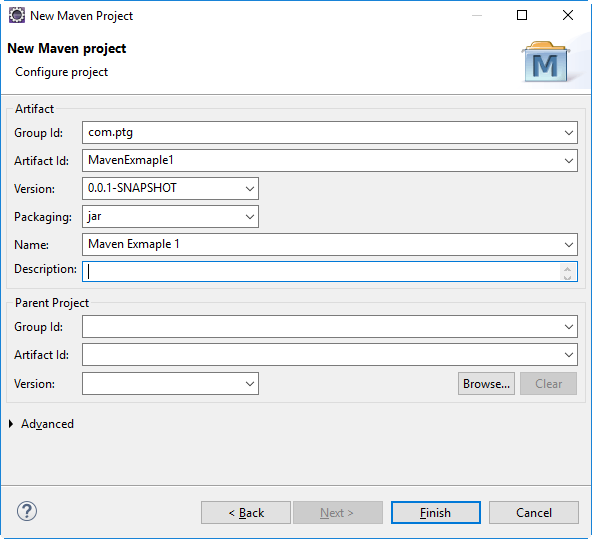Open the Parent Project Artifact Id dropdown

[569, 354]
